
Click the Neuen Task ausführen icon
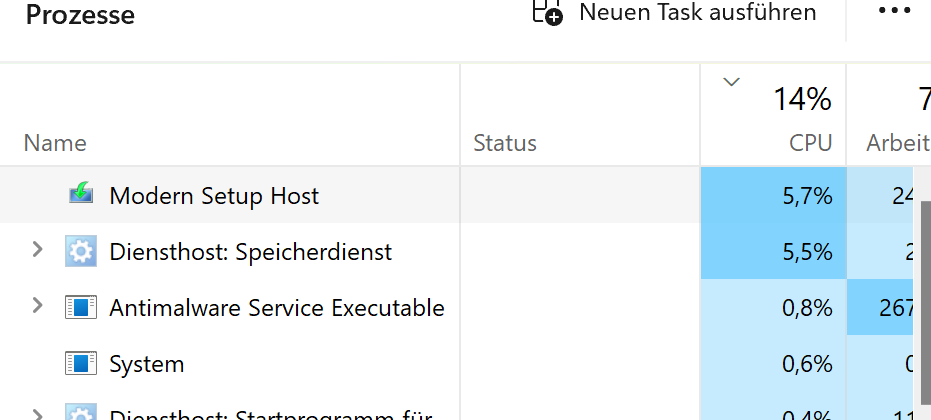pos(547,13)
